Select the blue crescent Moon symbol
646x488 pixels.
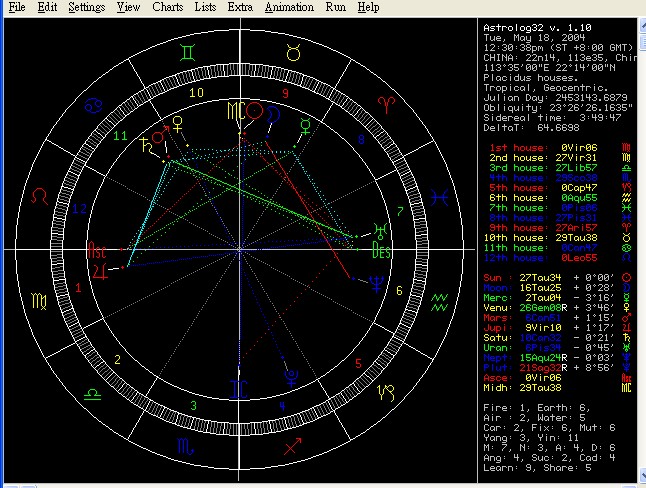coord(270,116)
